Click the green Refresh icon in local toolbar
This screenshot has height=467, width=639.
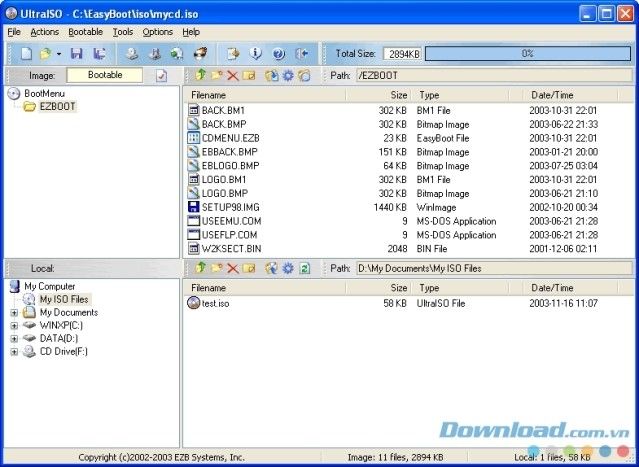(304, 268)
